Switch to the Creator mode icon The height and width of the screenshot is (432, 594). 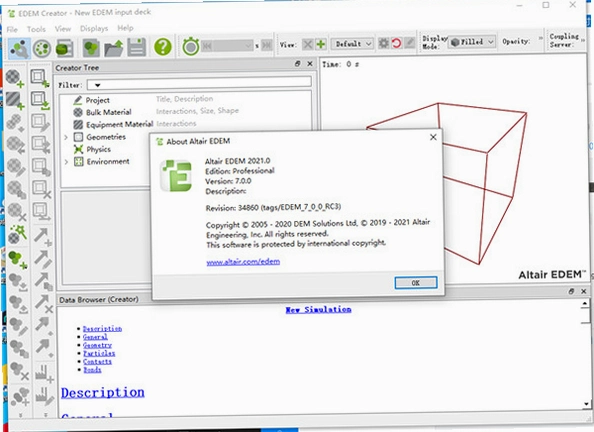pyautogui.click(x=19, y=49)
